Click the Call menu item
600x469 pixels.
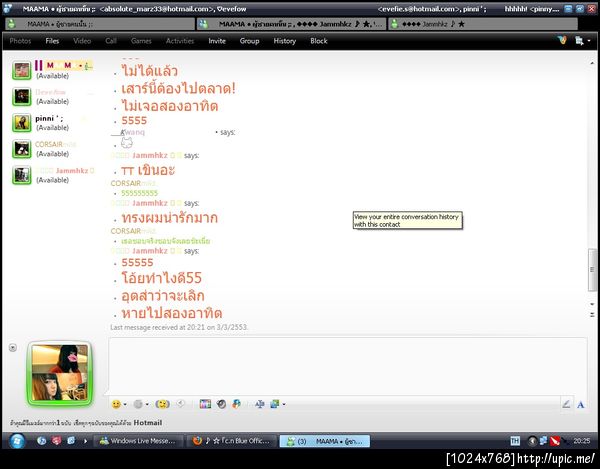[111, 41]
